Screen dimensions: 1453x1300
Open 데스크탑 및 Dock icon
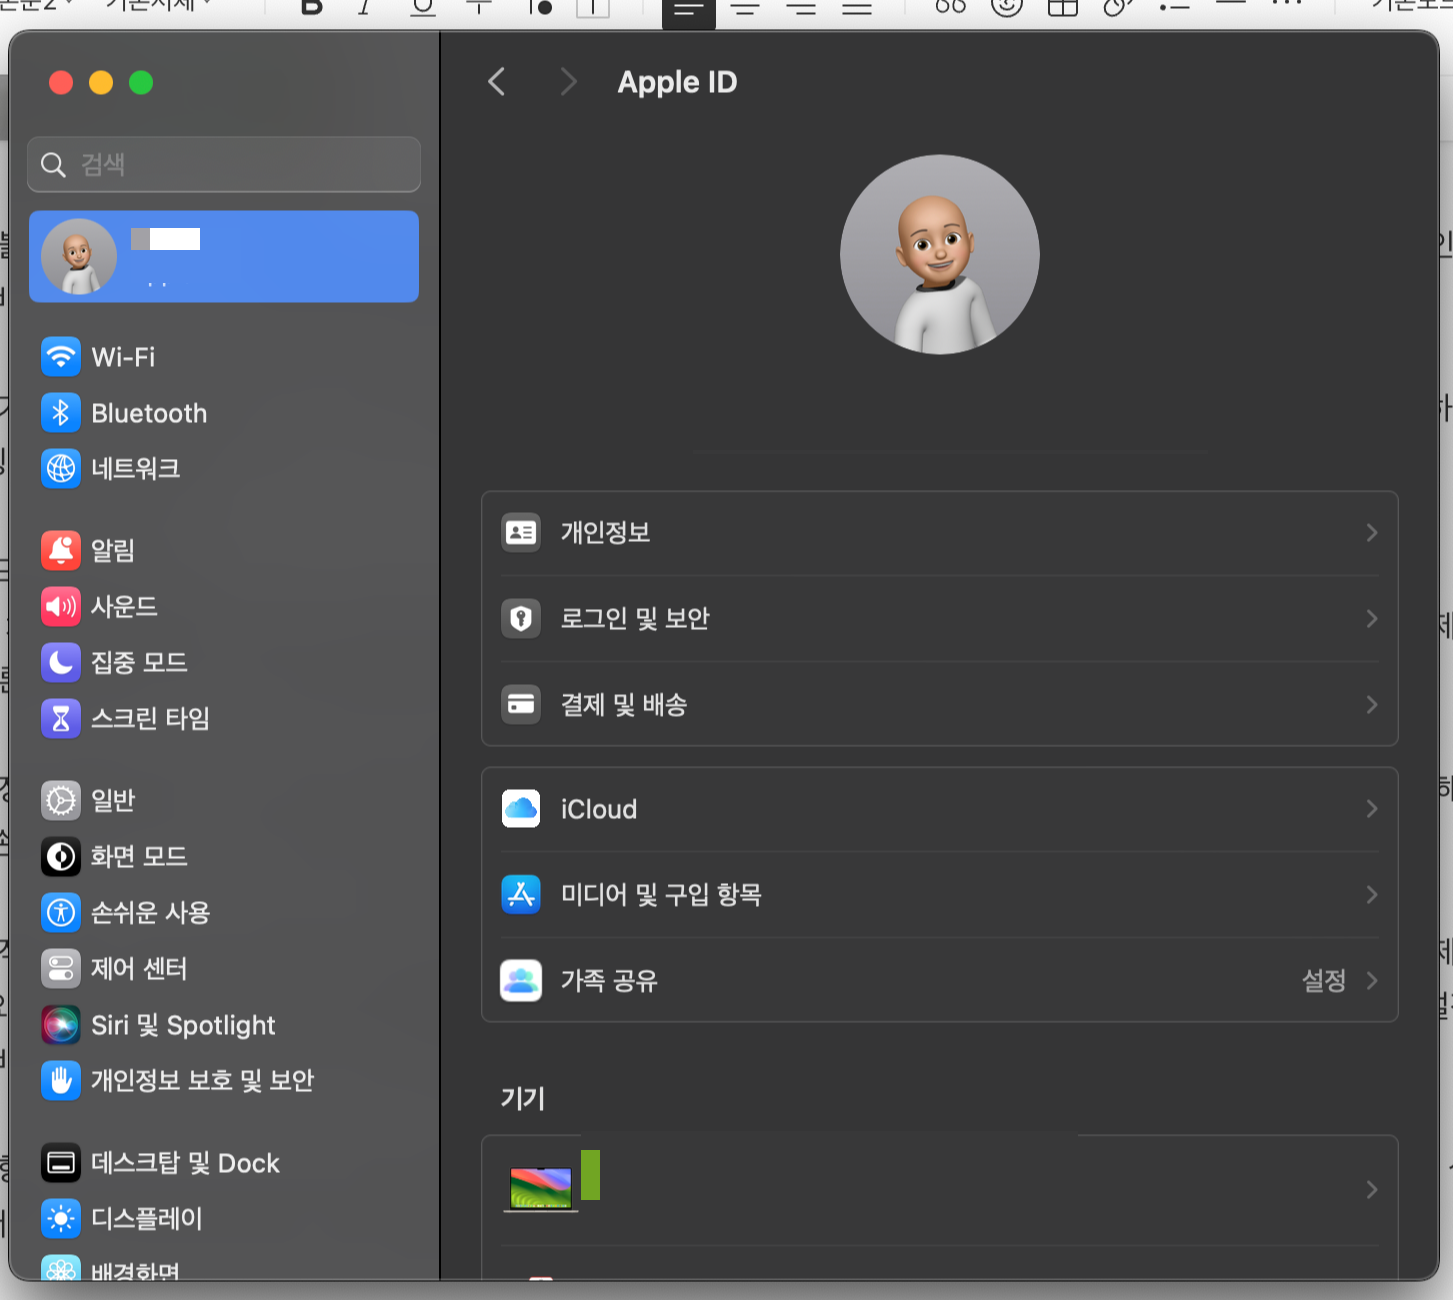[61, 1163]
